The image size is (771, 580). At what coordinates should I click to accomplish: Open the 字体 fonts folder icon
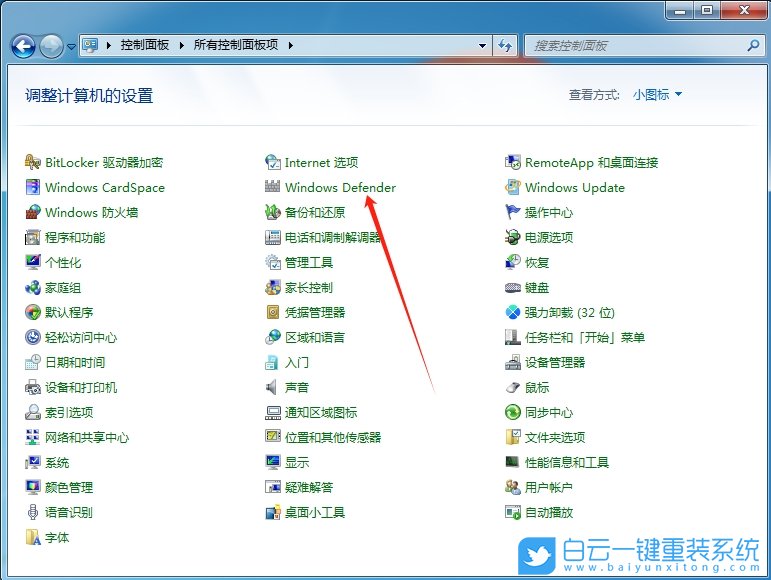coord(32,537)
